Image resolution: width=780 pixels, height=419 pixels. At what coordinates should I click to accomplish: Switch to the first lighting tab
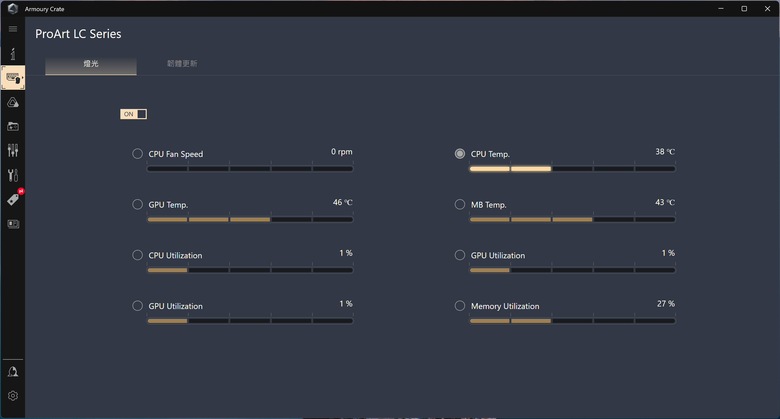pyautogui.click(x=91, y=65)
